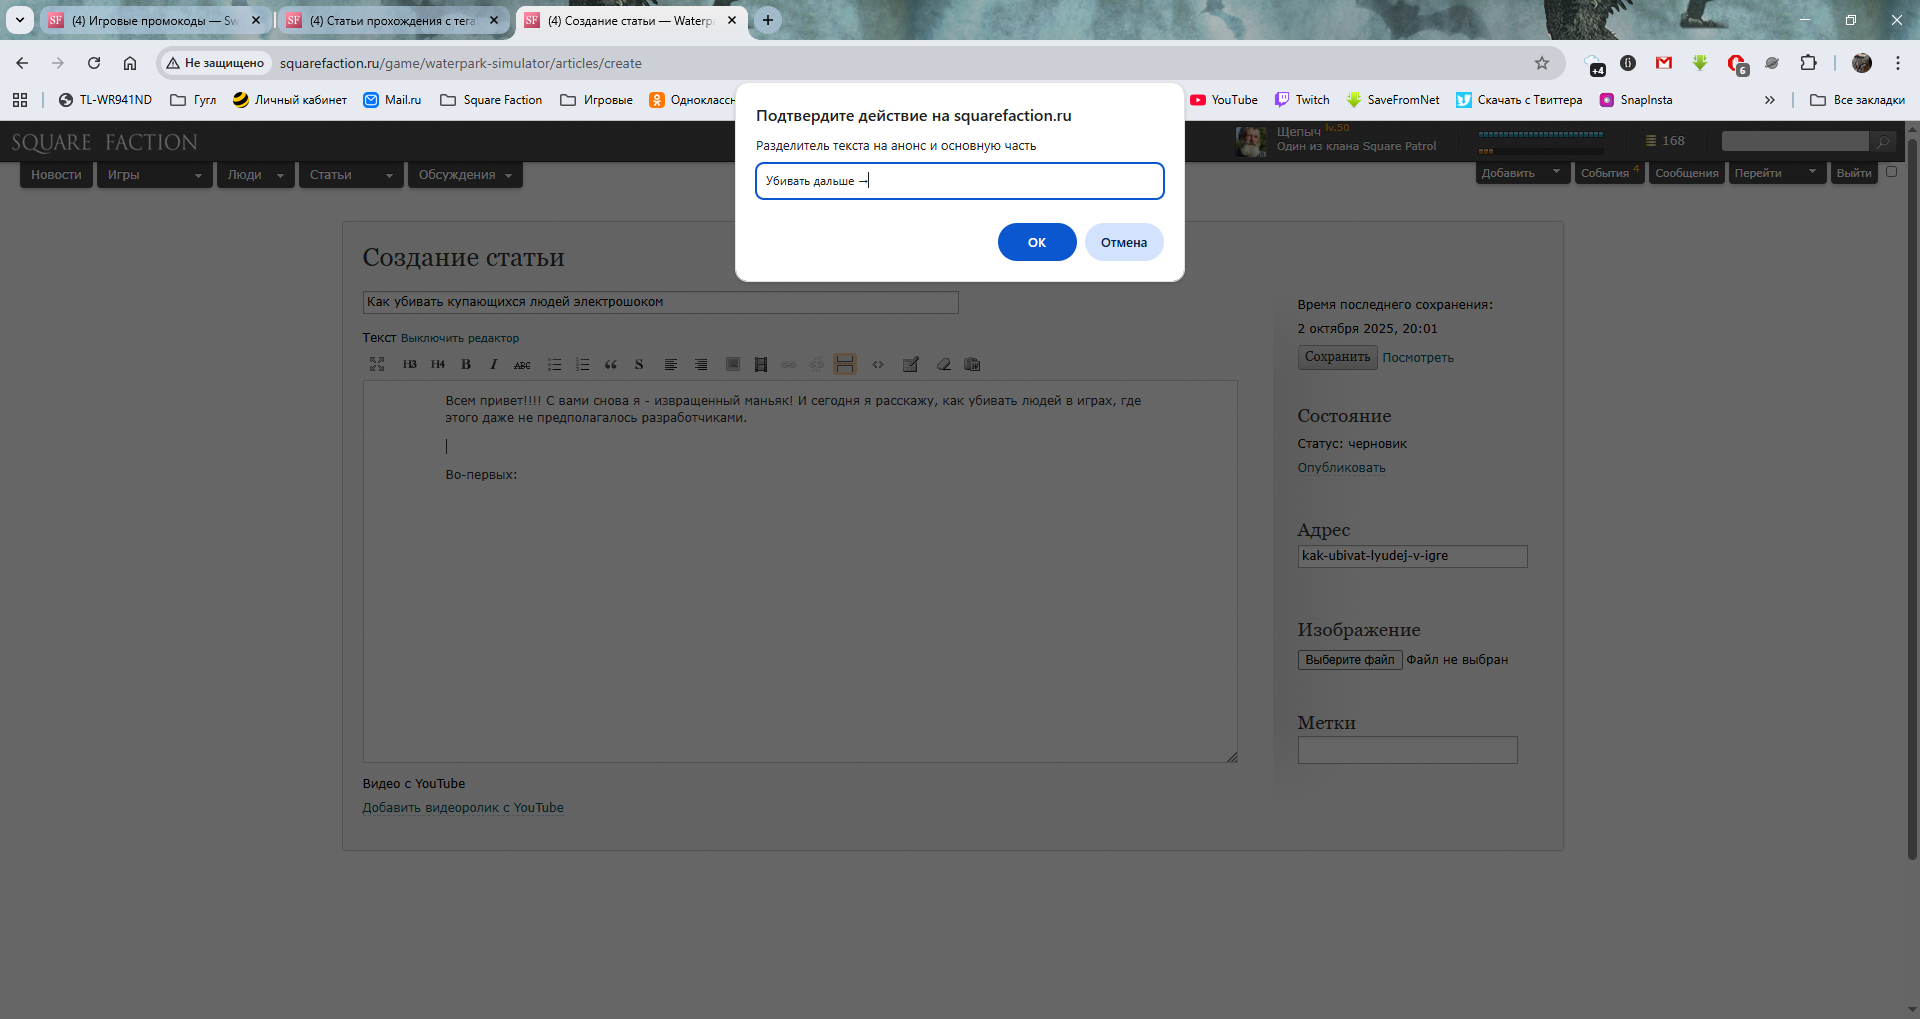This screenshot has height=1019, width=1920.
Task: Click the italic formatting icon
Action: tap(494, 365)
